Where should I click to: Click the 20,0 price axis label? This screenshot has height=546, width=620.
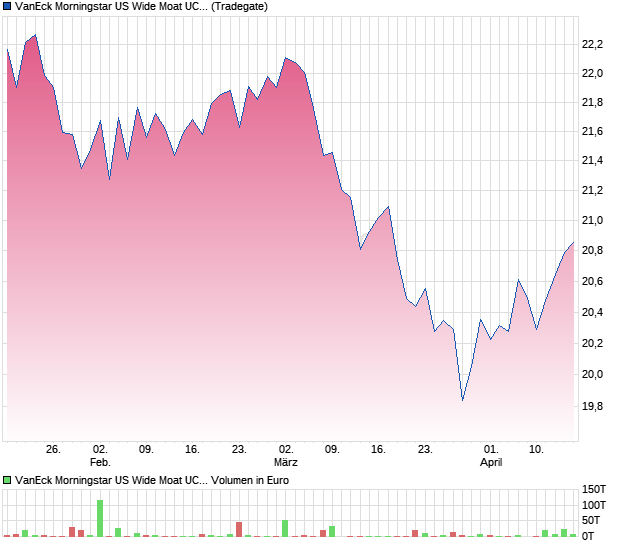point(592,374)
